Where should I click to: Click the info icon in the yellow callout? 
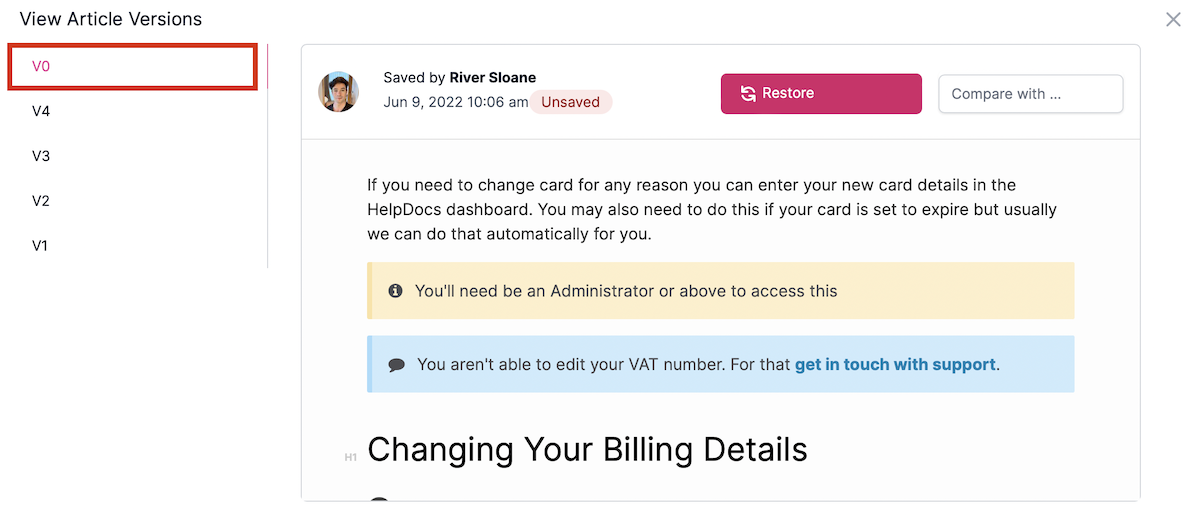point(395,291)
